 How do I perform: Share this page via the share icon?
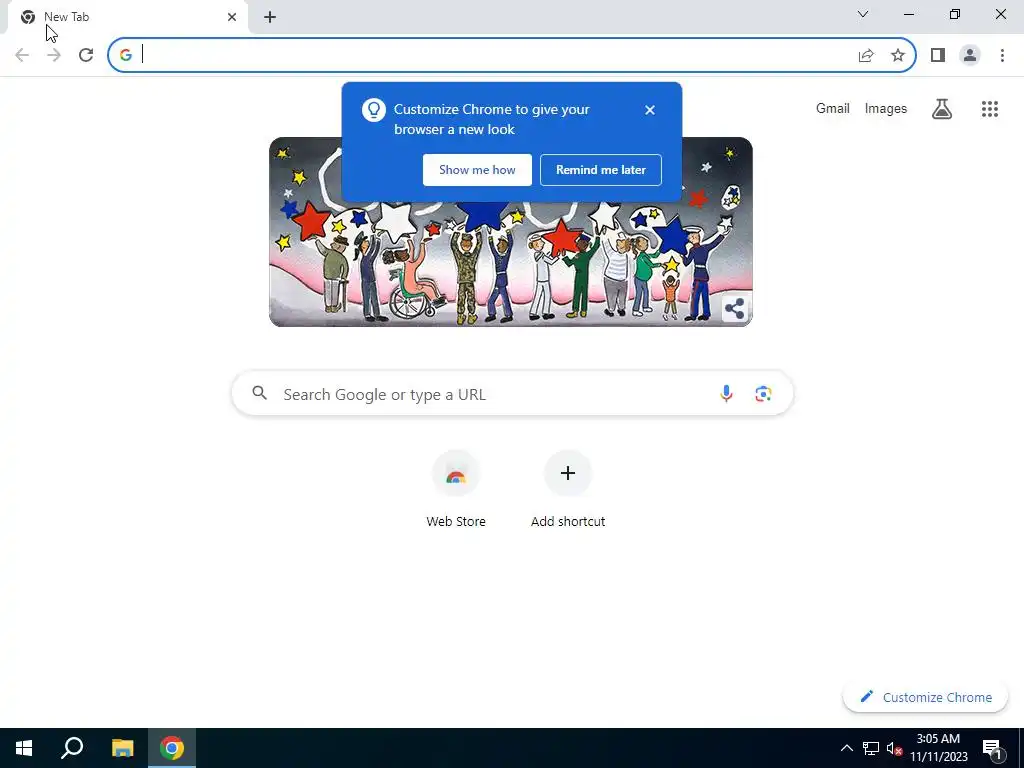coord(866,55)
